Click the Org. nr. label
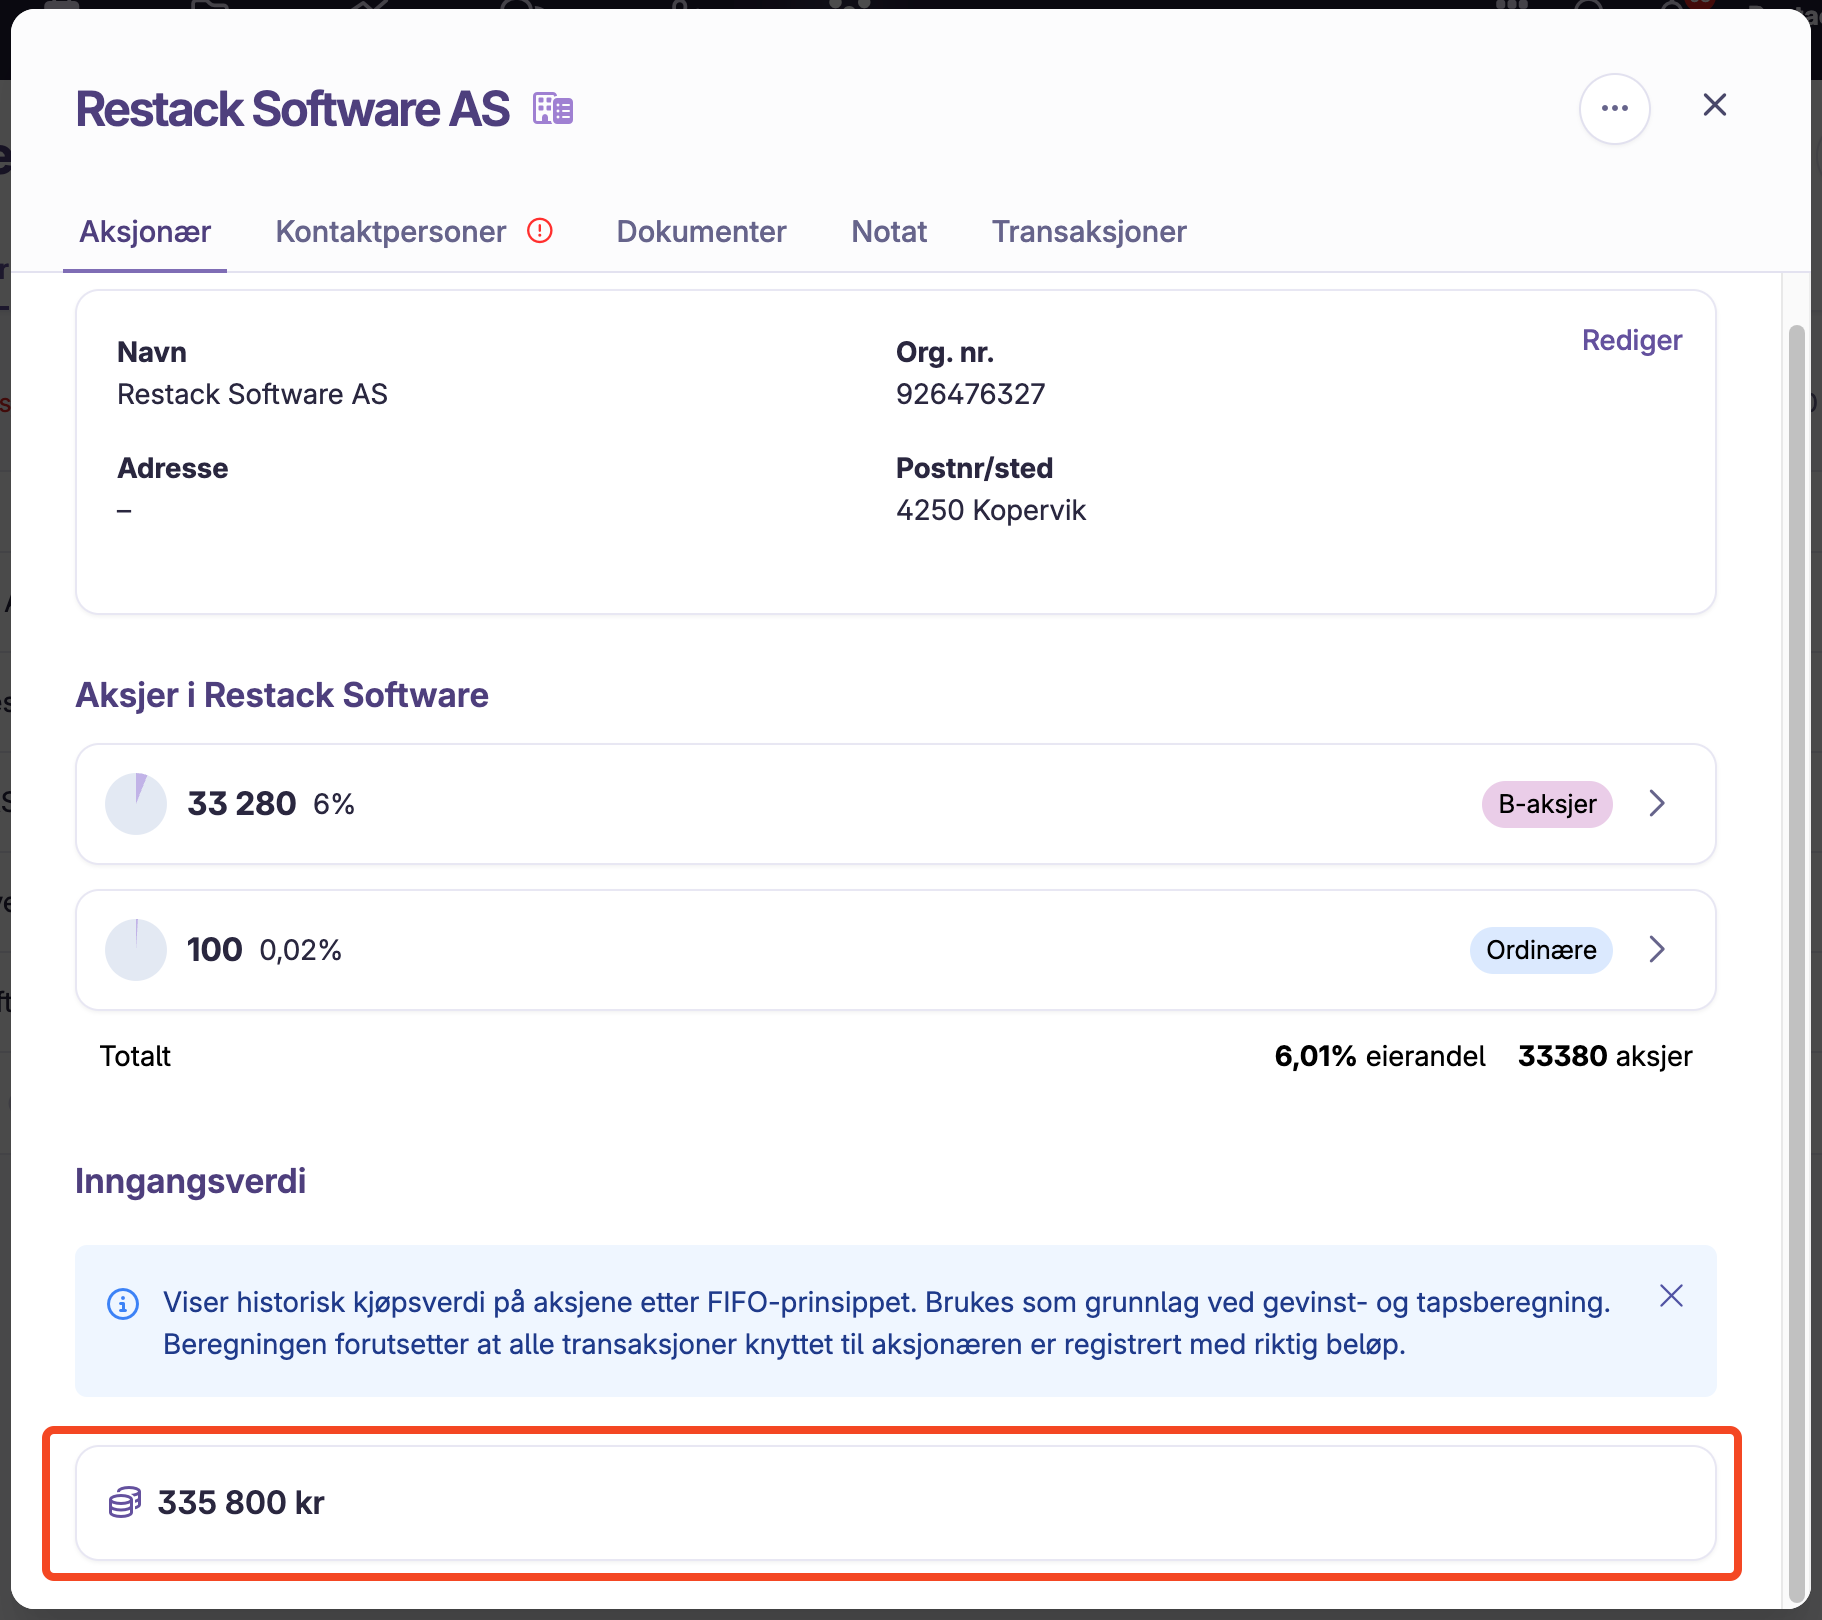This screenshot has width=1822, height=1620. coord(945,352)
